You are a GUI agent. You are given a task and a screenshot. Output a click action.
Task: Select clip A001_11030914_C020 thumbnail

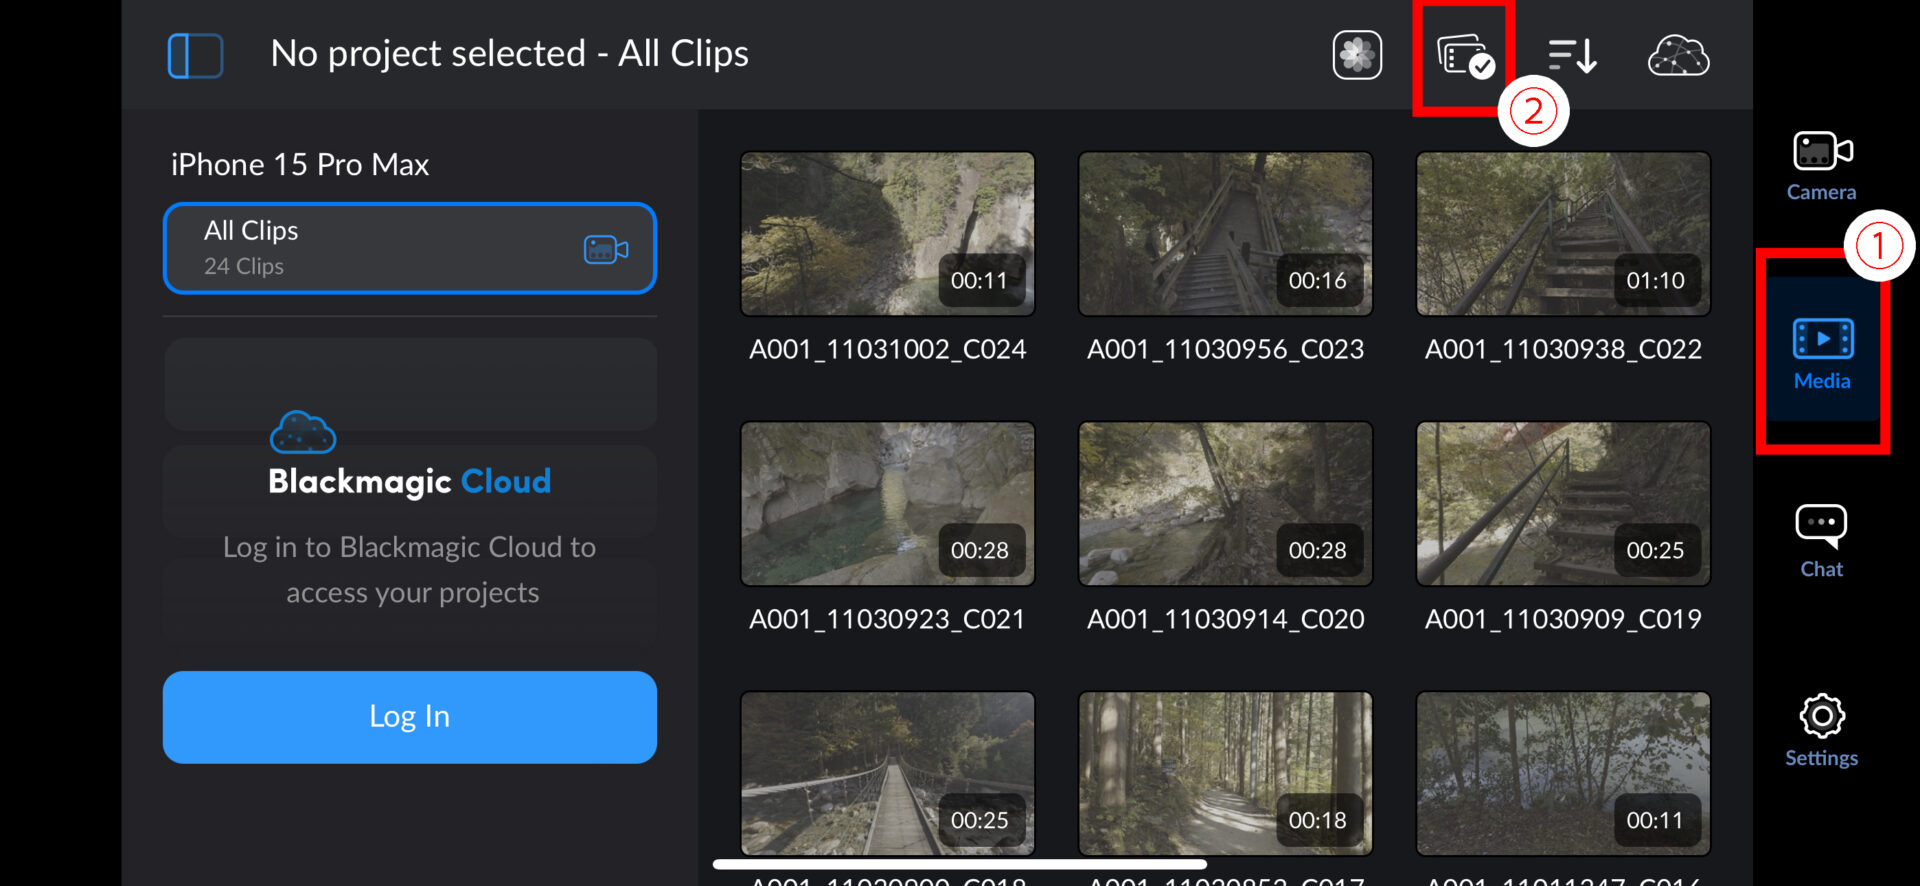pos(1225,504)
